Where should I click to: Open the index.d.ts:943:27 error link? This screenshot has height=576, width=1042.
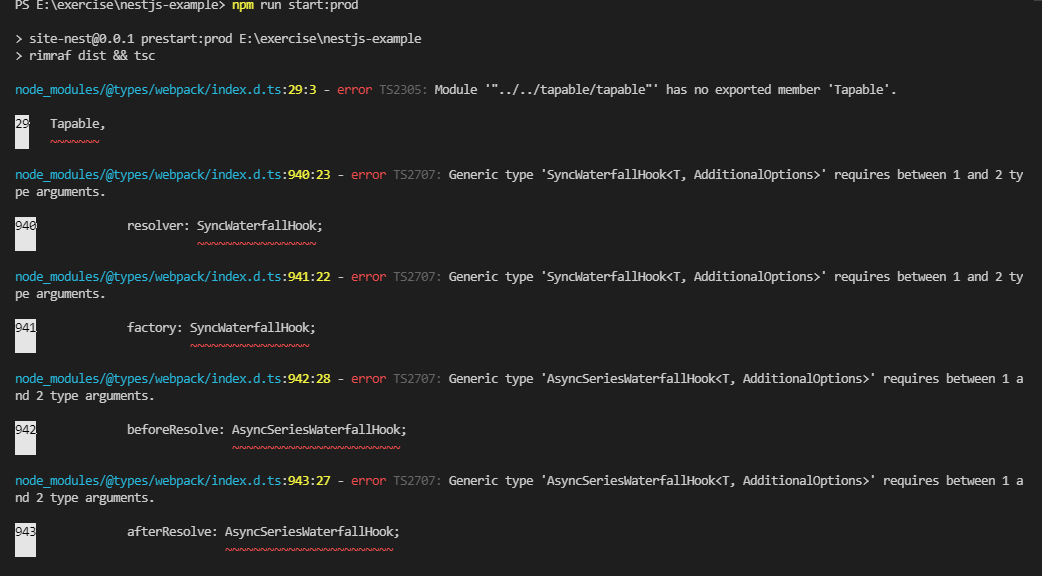pyautogui.click(x=173, y=480)
